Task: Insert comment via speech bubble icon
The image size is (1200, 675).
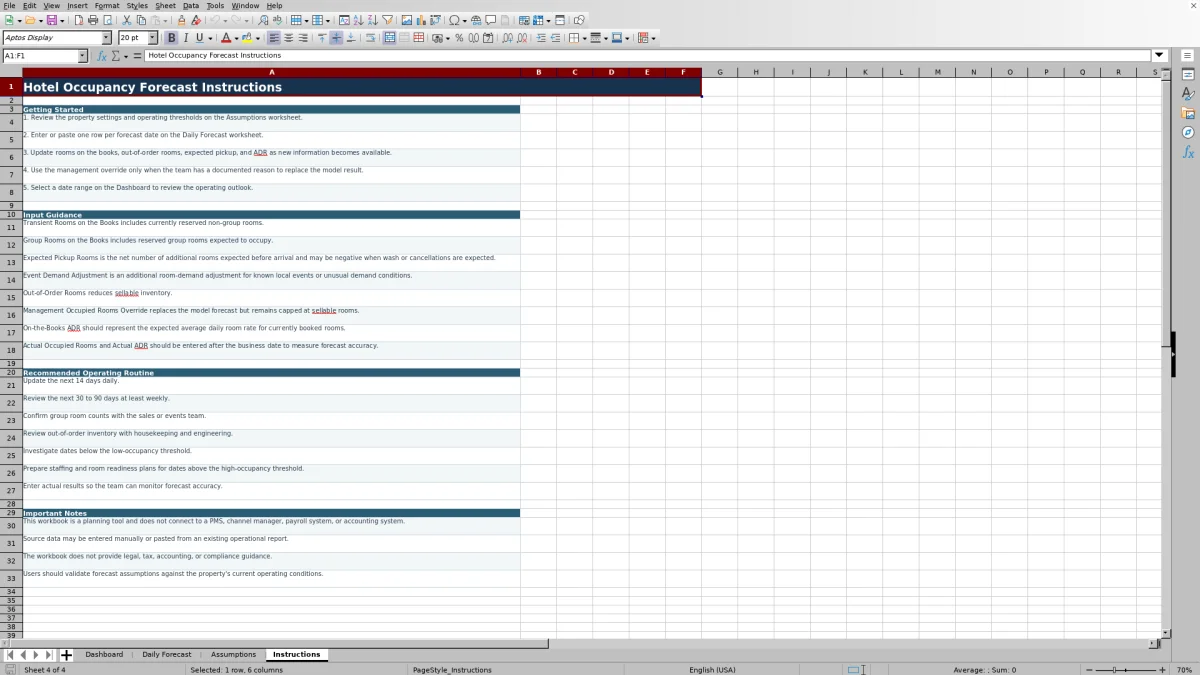Action: pos(491,20)
